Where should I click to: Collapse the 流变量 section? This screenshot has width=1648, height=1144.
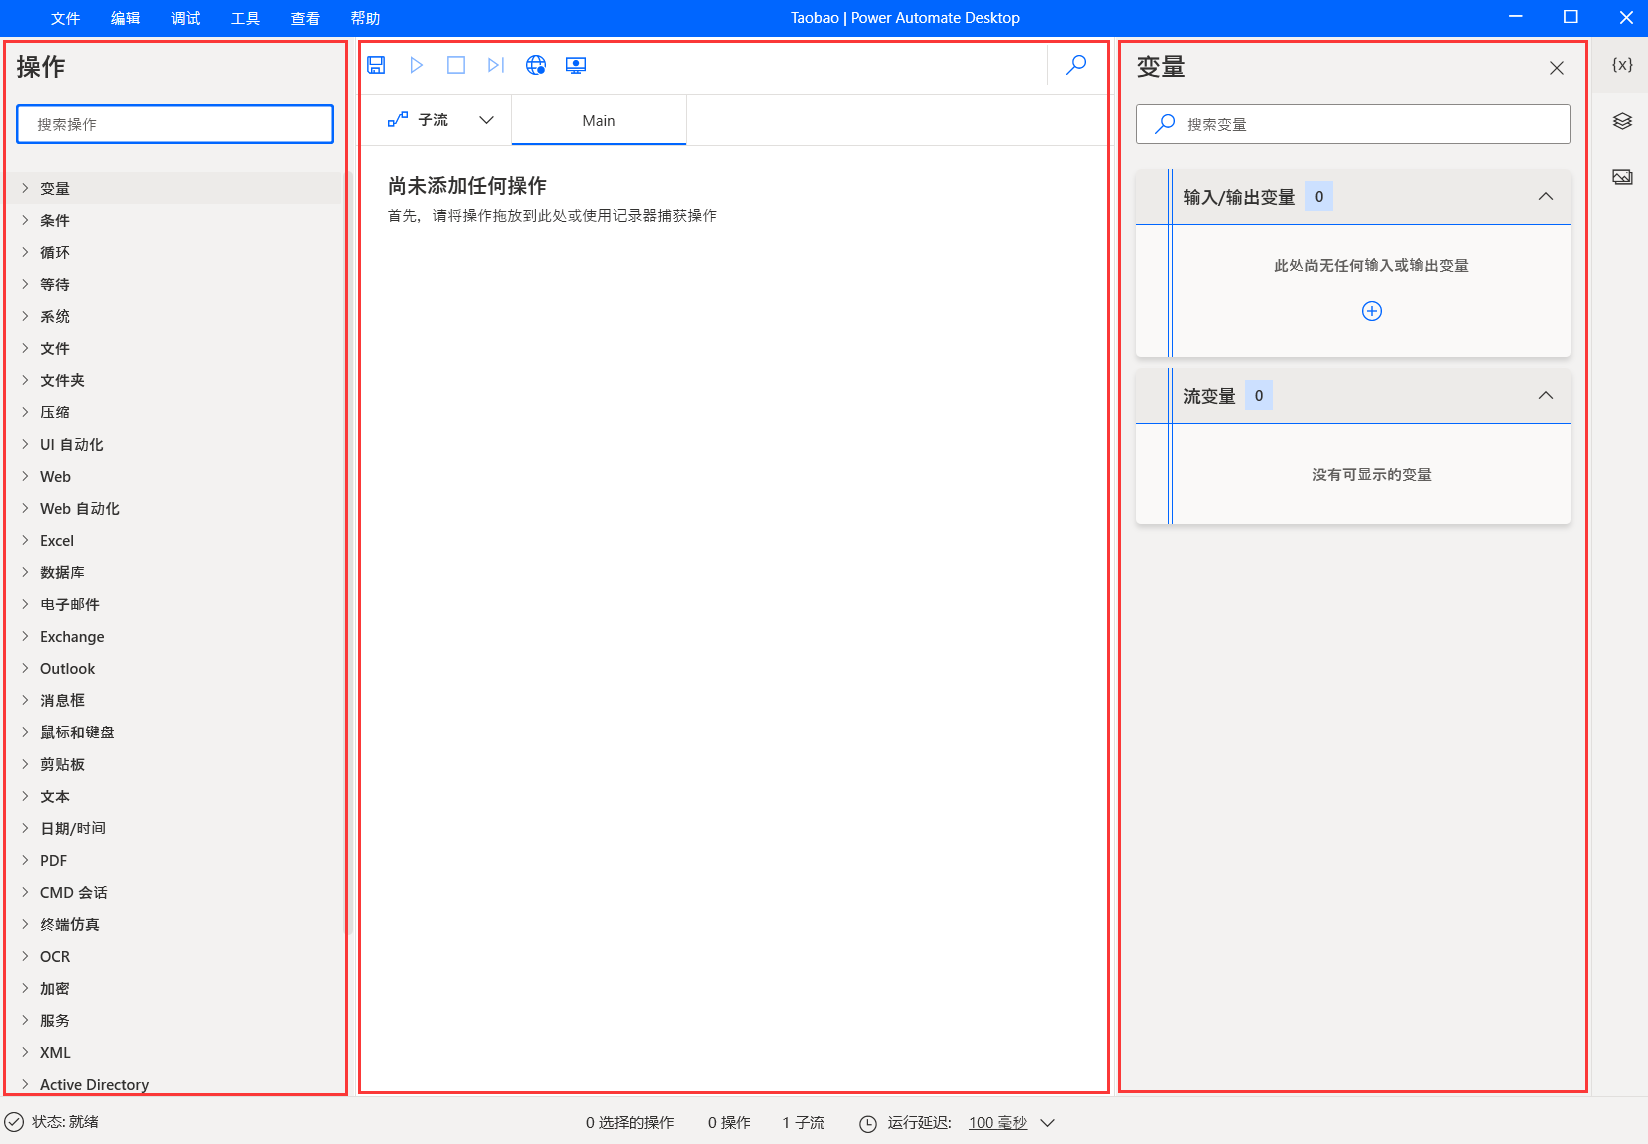click(x=1546, y=396)
